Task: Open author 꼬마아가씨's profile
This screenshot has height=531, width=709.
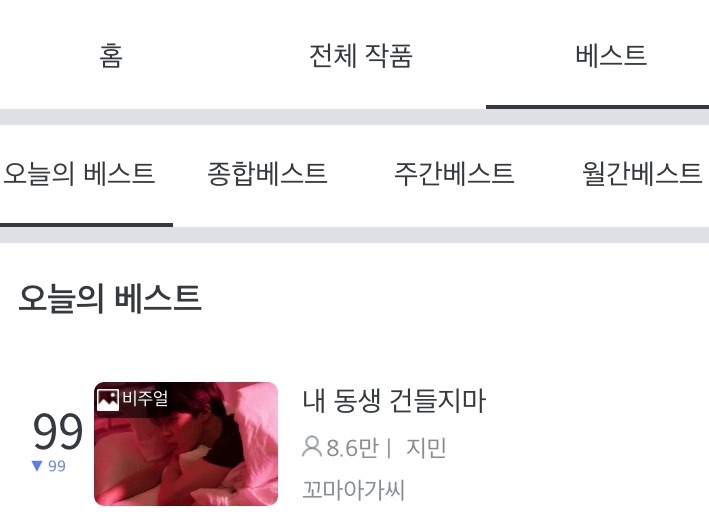Action: (x=353, y=490)
